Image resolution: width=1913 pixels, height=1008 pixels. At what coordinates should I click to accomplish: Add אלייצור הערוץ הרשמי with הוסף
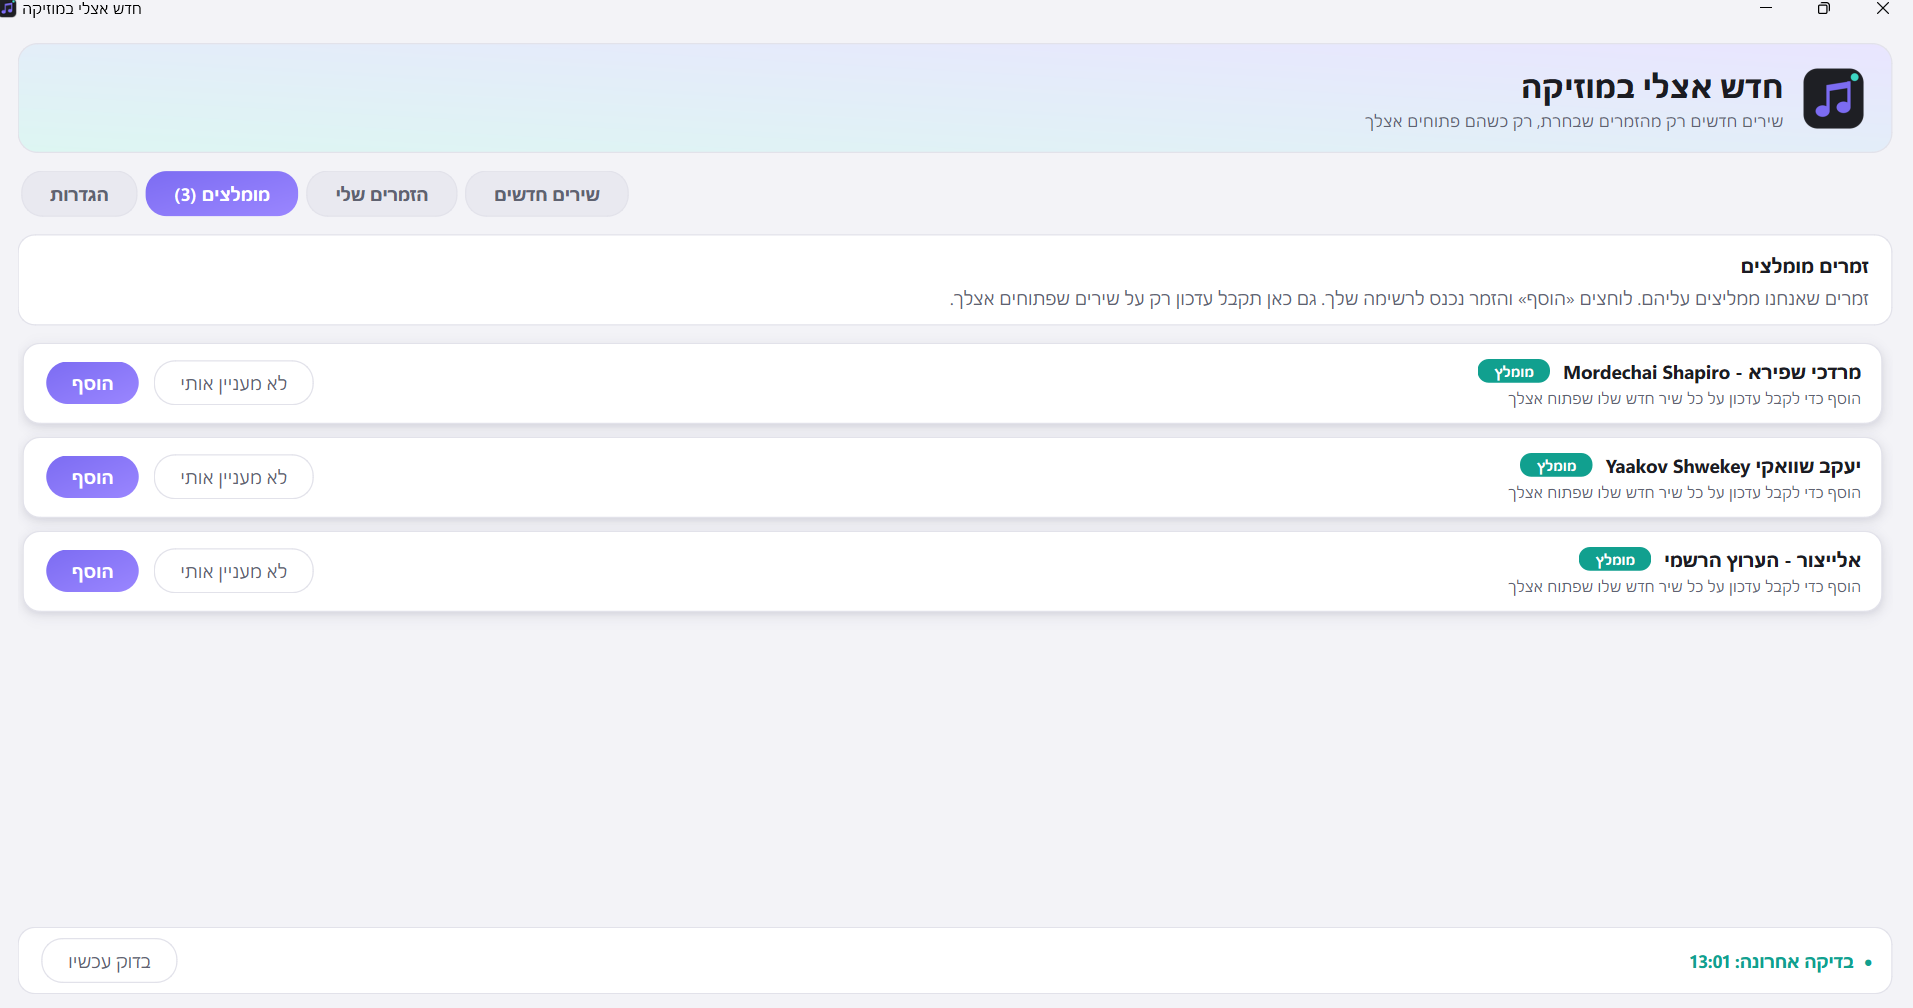[92, 571]
